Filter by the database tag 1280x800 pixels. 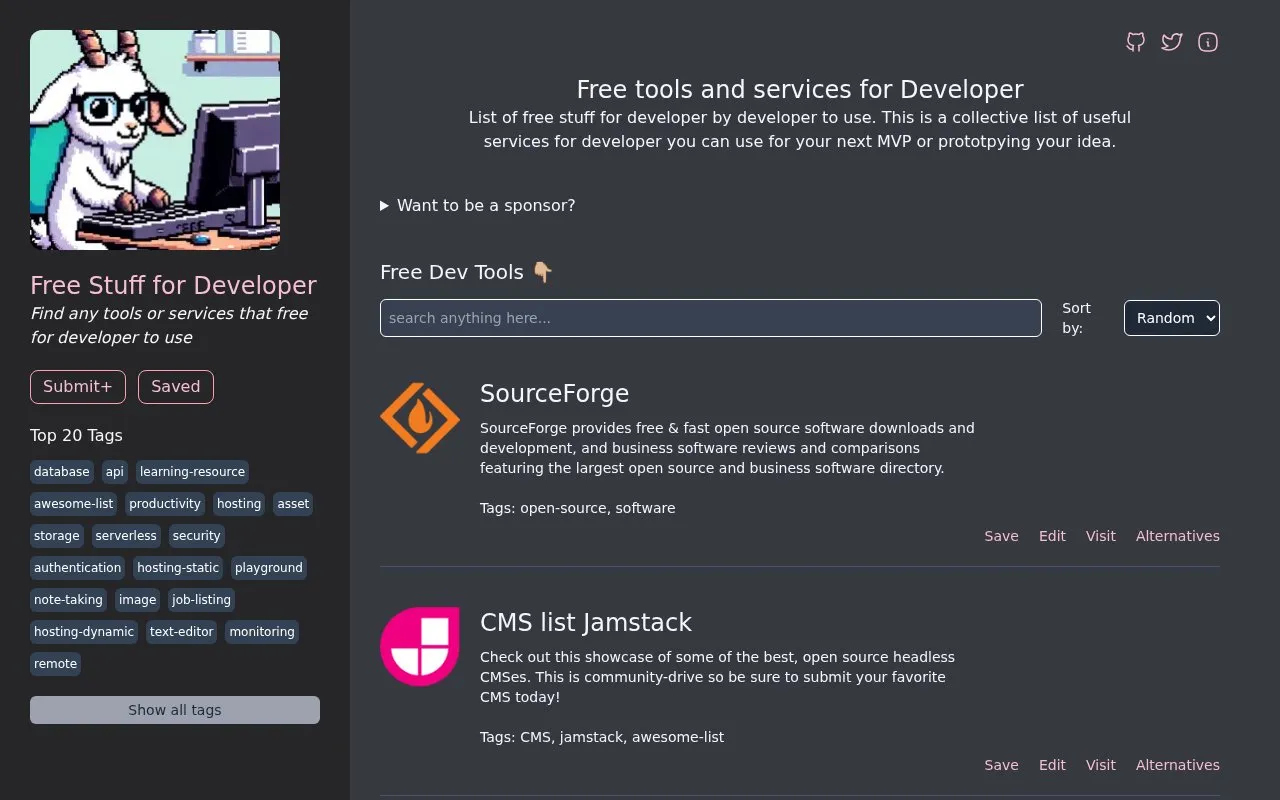[62, 472]
